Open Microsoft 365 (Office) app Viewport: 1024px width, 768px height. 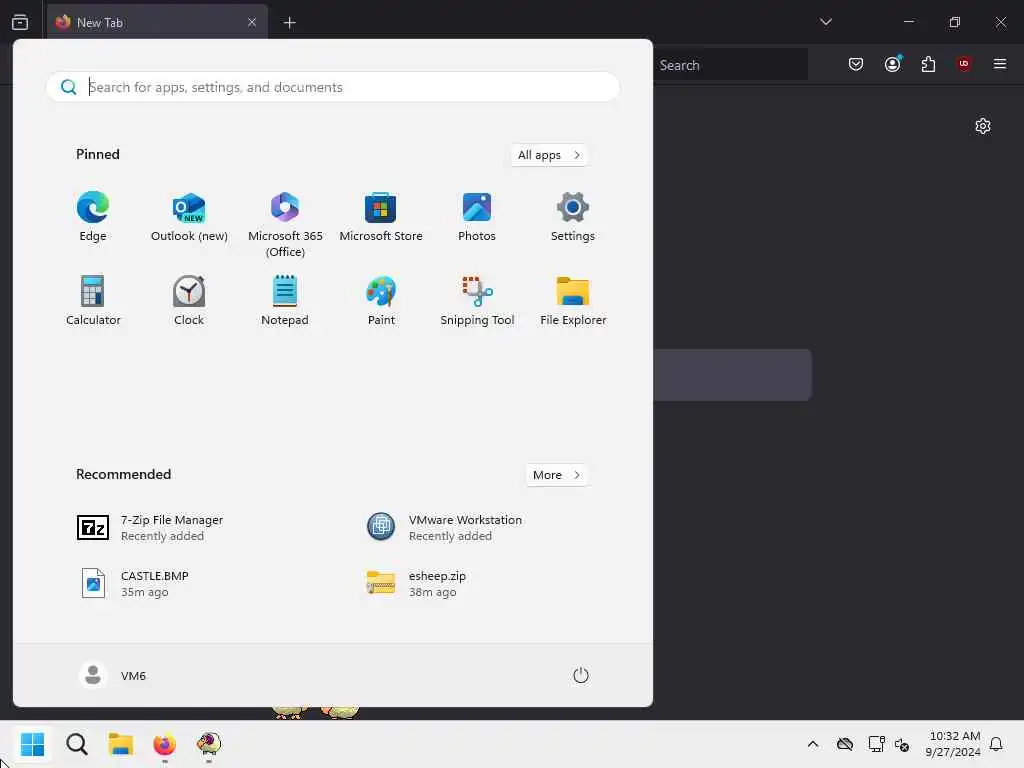285,225
